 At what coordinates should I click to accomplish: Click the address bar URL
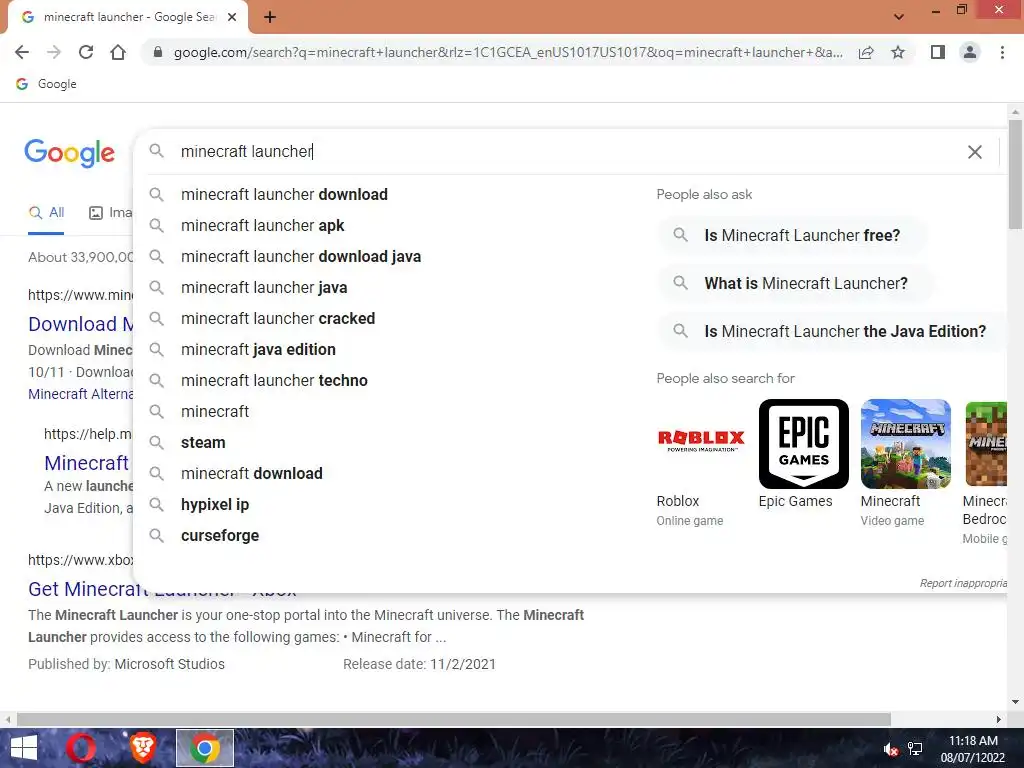pyautogui.click(x=507, y=52)
